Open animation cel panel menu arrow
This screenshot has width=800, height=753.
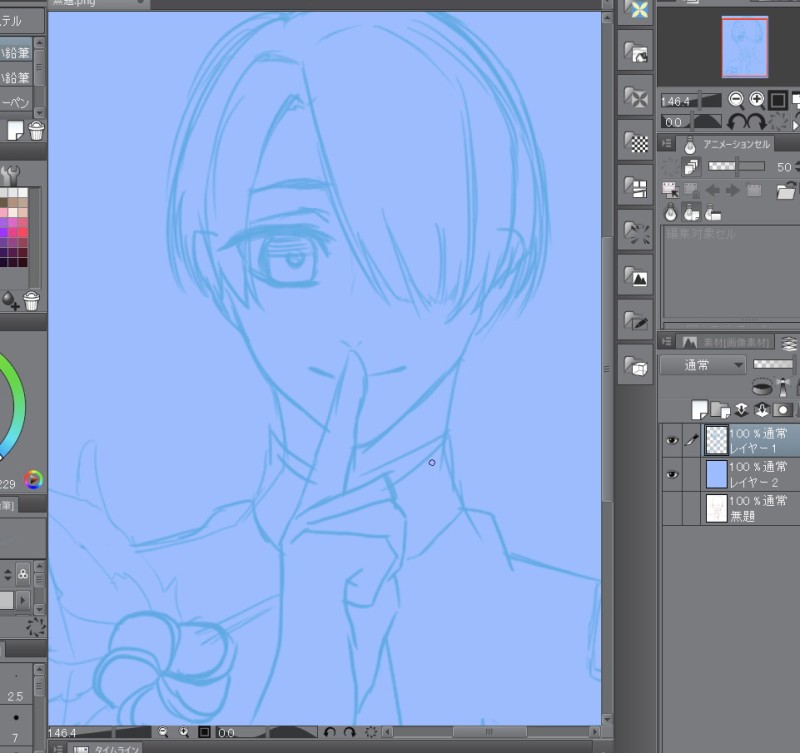[666, 143]
